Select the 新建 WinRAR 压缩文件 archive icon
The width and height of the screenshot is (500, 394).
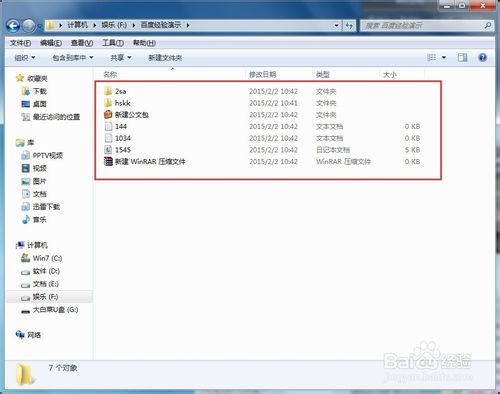pyautogui.click(x=108, y=162)
